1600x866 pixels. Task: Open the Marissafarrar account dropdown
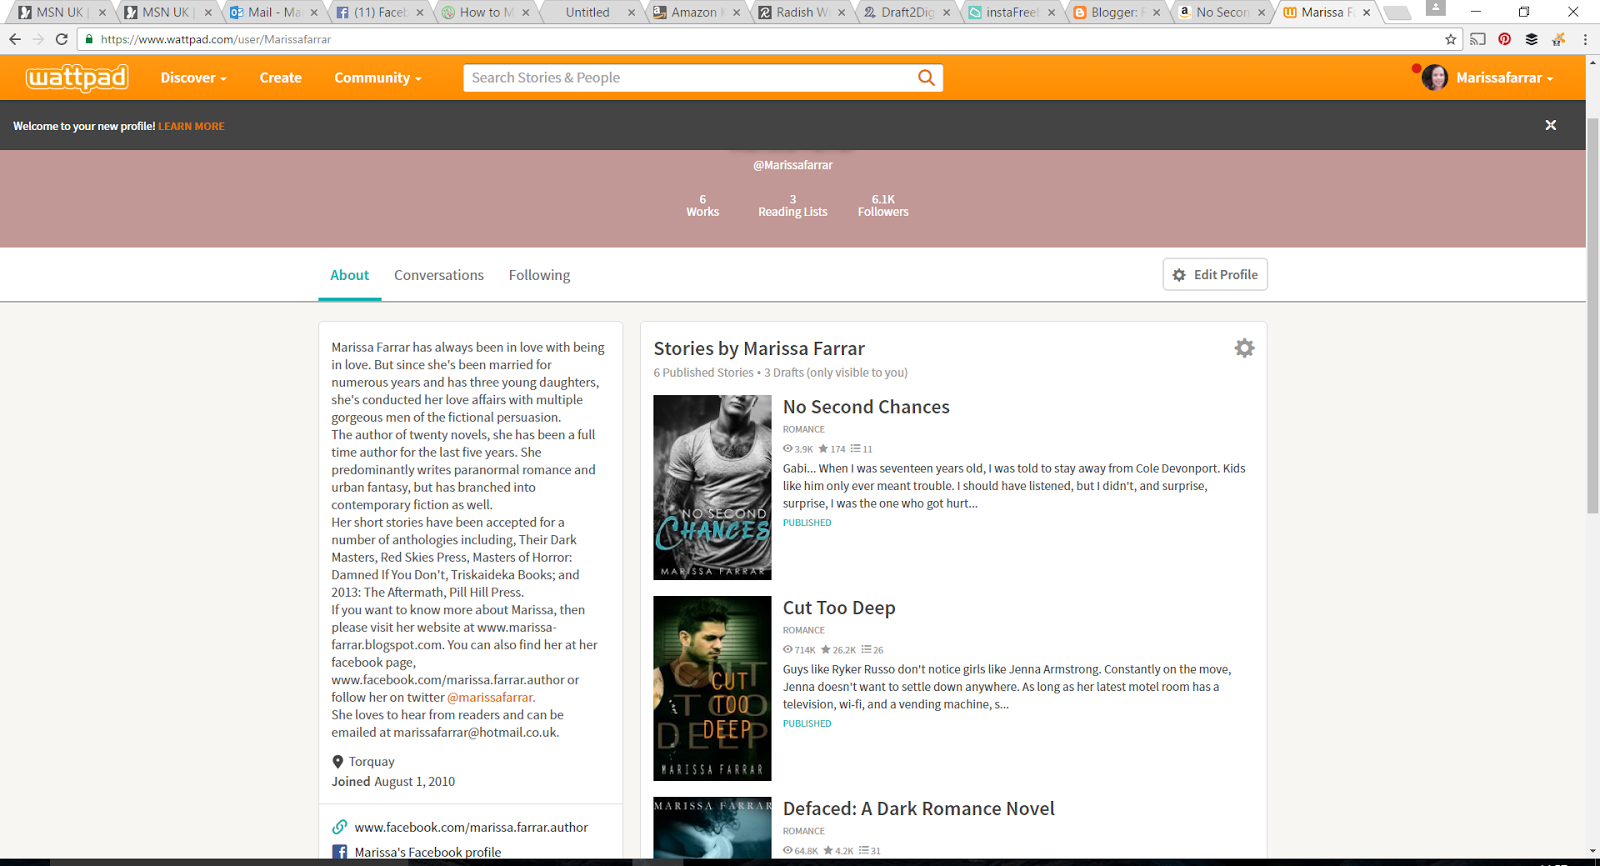[1504, 78]
